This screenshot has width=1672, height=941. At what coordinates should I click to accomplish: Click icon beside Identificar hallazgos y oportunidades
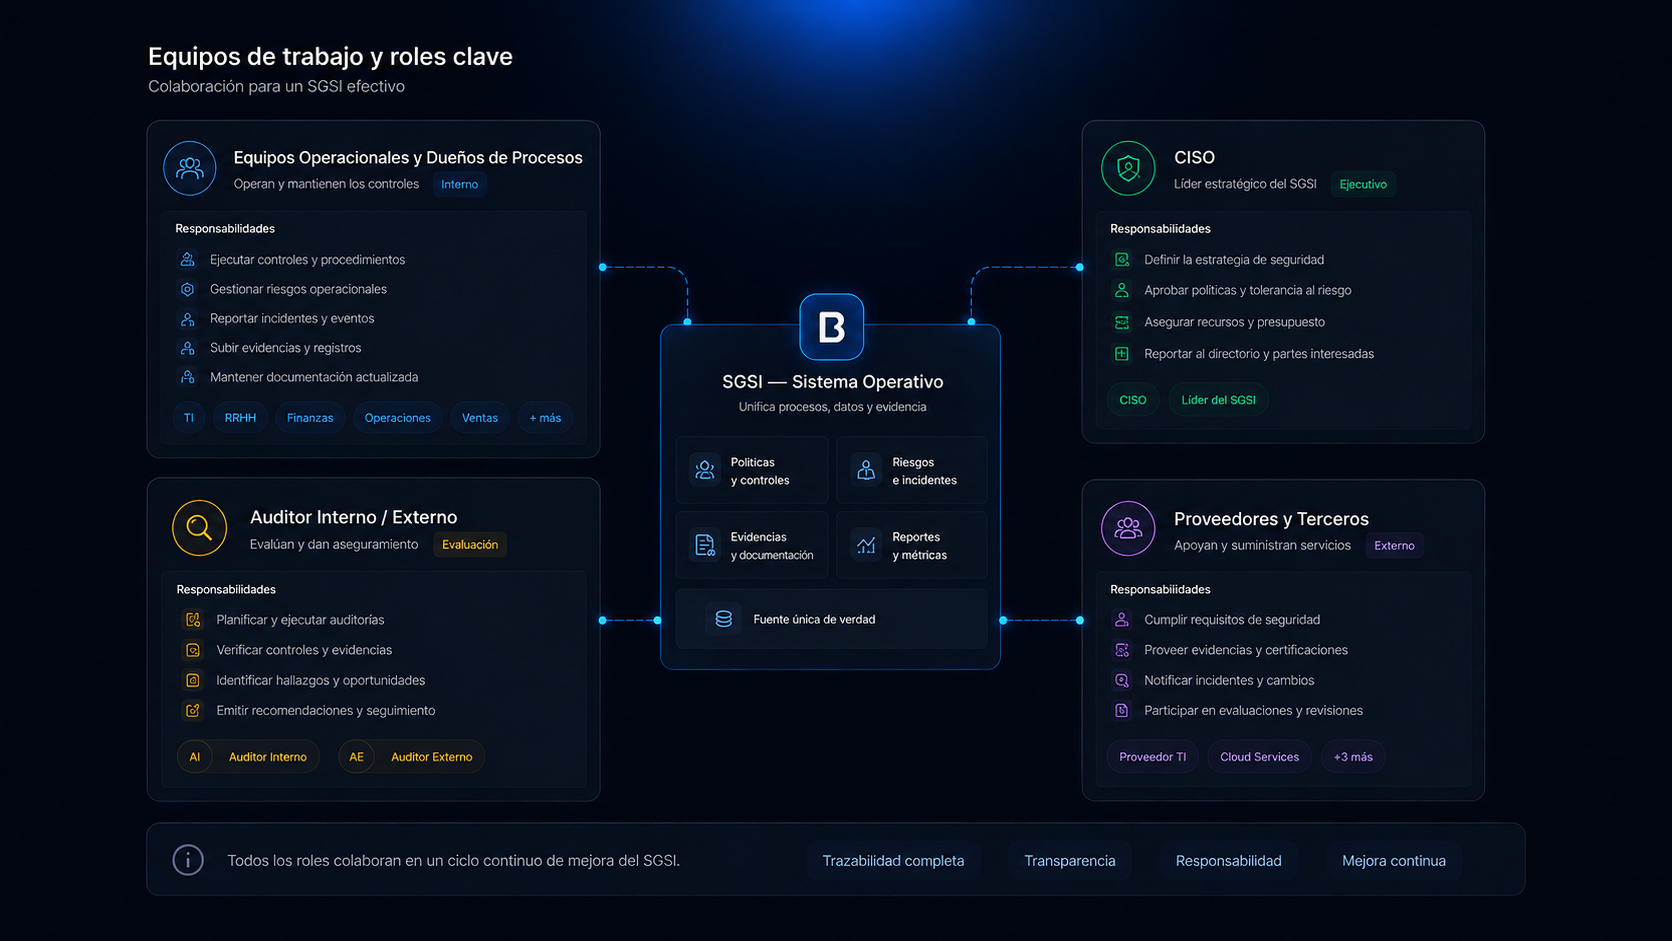193,680
